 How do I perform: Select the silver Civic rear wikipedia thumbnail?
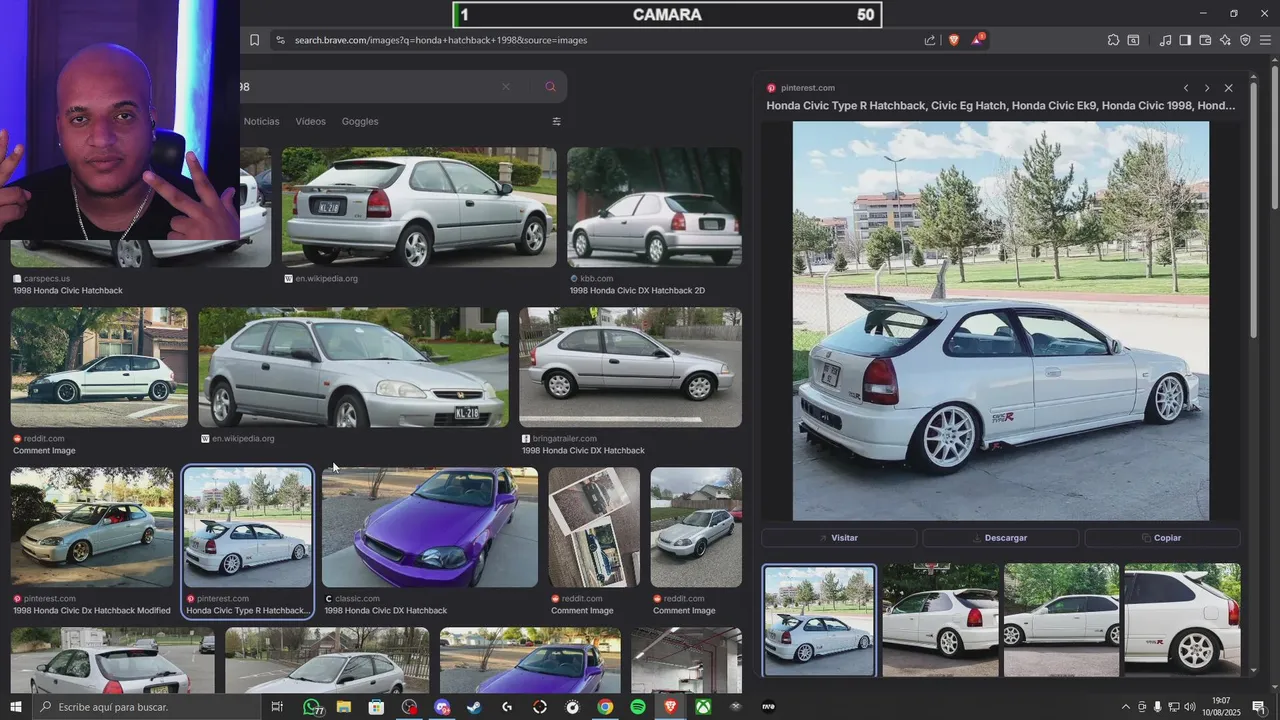coord(419,207)
